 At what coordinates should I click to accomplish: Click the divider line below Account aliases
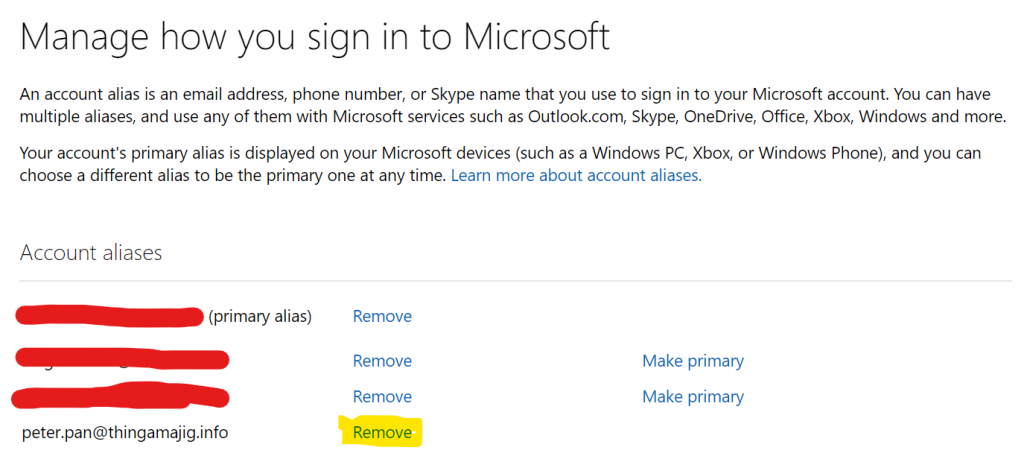(515, 281)
